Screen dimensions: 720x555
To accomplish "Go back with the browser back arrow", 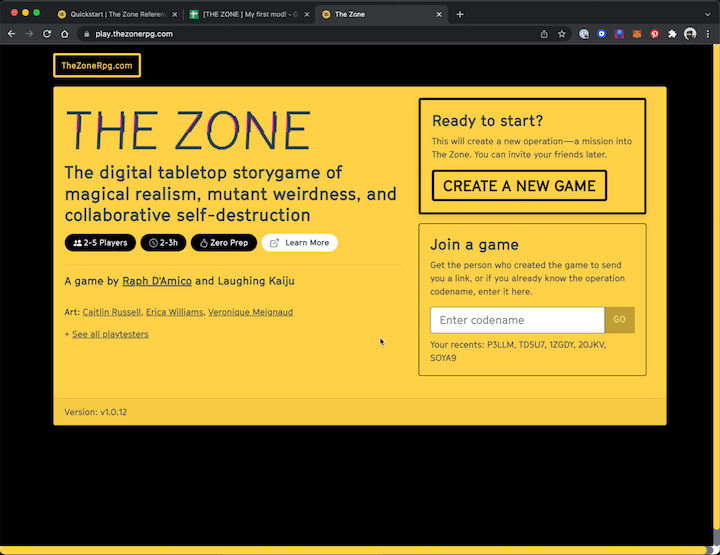I will pyautogui.click(x=11, y=34).
